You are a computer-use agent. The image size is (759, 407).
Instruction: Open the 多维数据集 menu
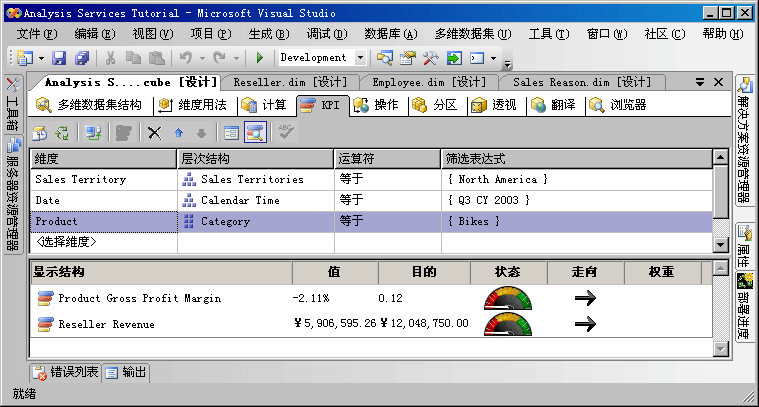coord(472,34)
